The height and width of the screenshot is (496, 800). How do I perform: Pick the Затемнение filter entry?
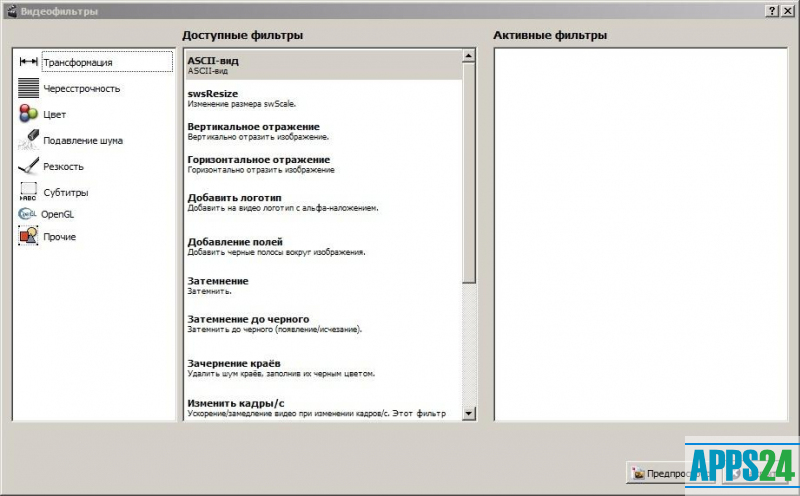click(323, 285)
